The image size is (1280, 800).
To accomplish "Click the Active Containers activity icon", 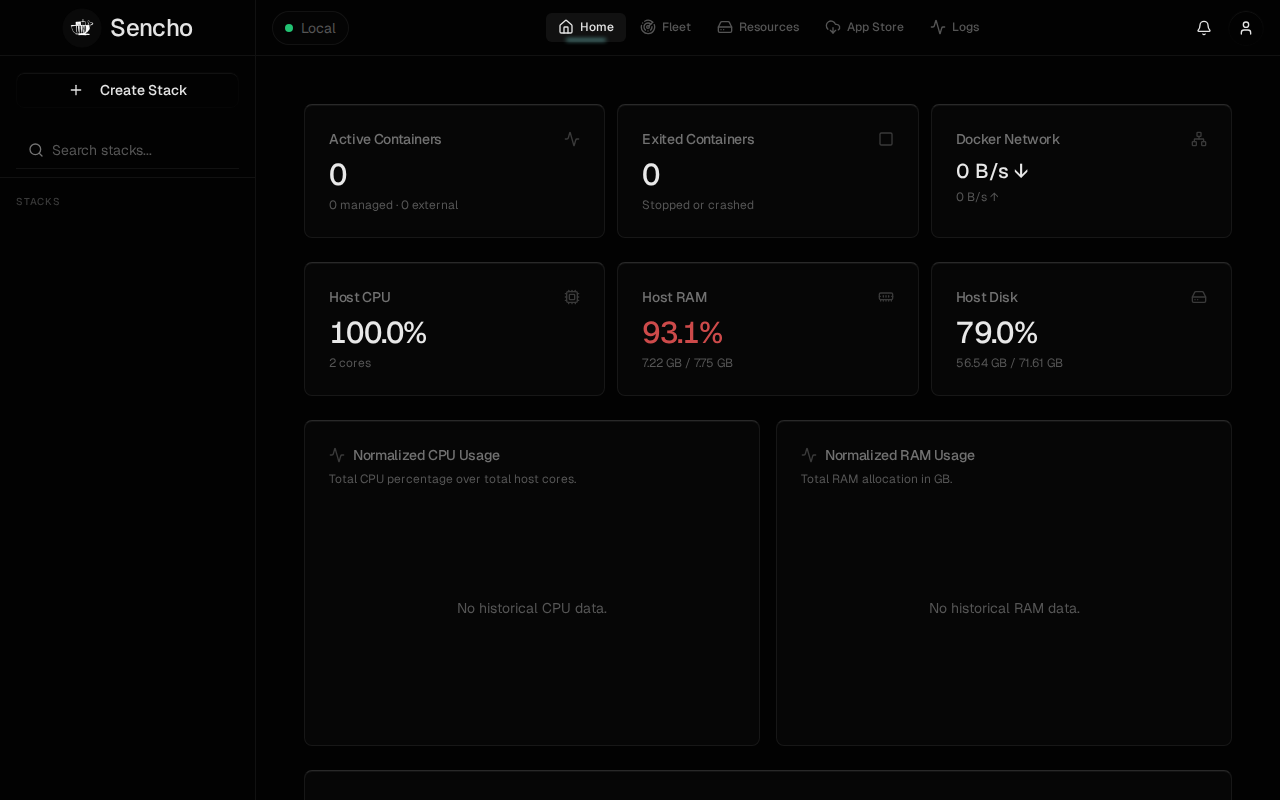I will [572, 139].
